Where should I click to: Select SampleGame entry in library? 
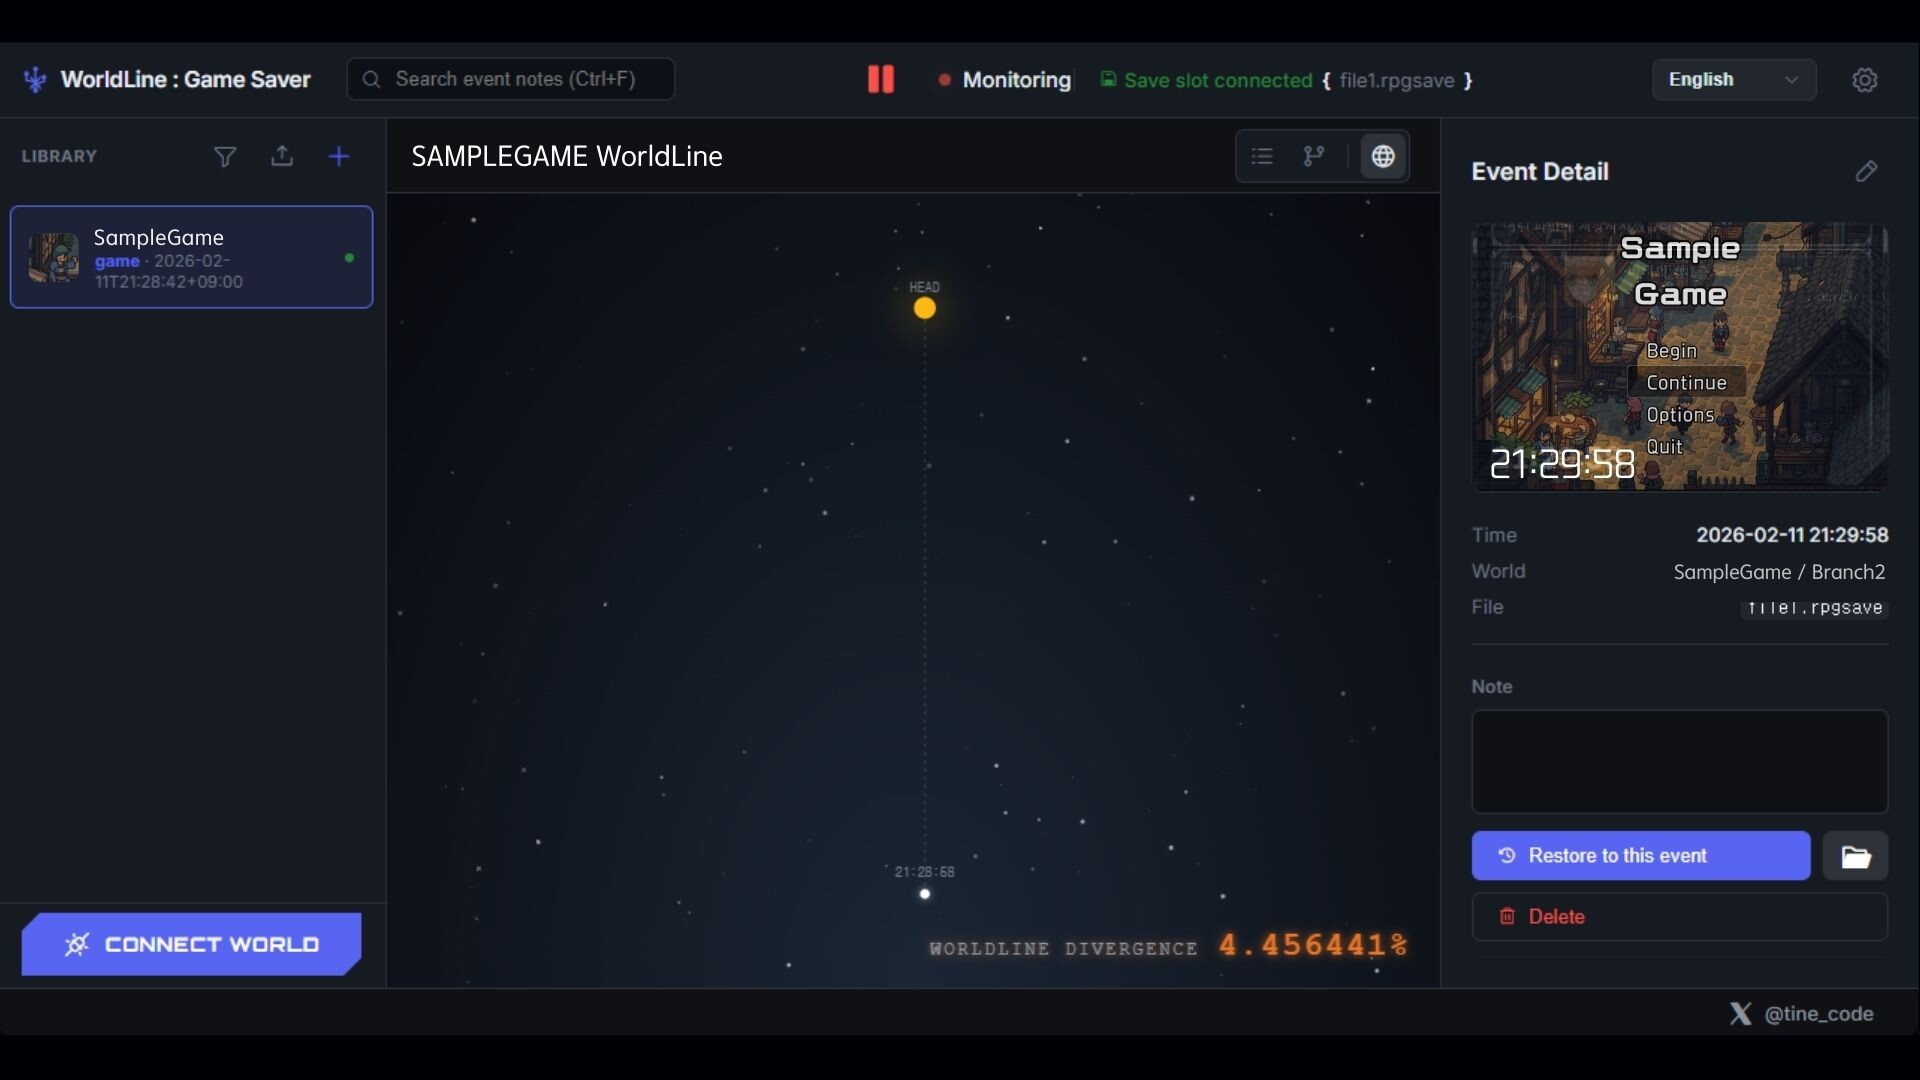pos(191,257)
